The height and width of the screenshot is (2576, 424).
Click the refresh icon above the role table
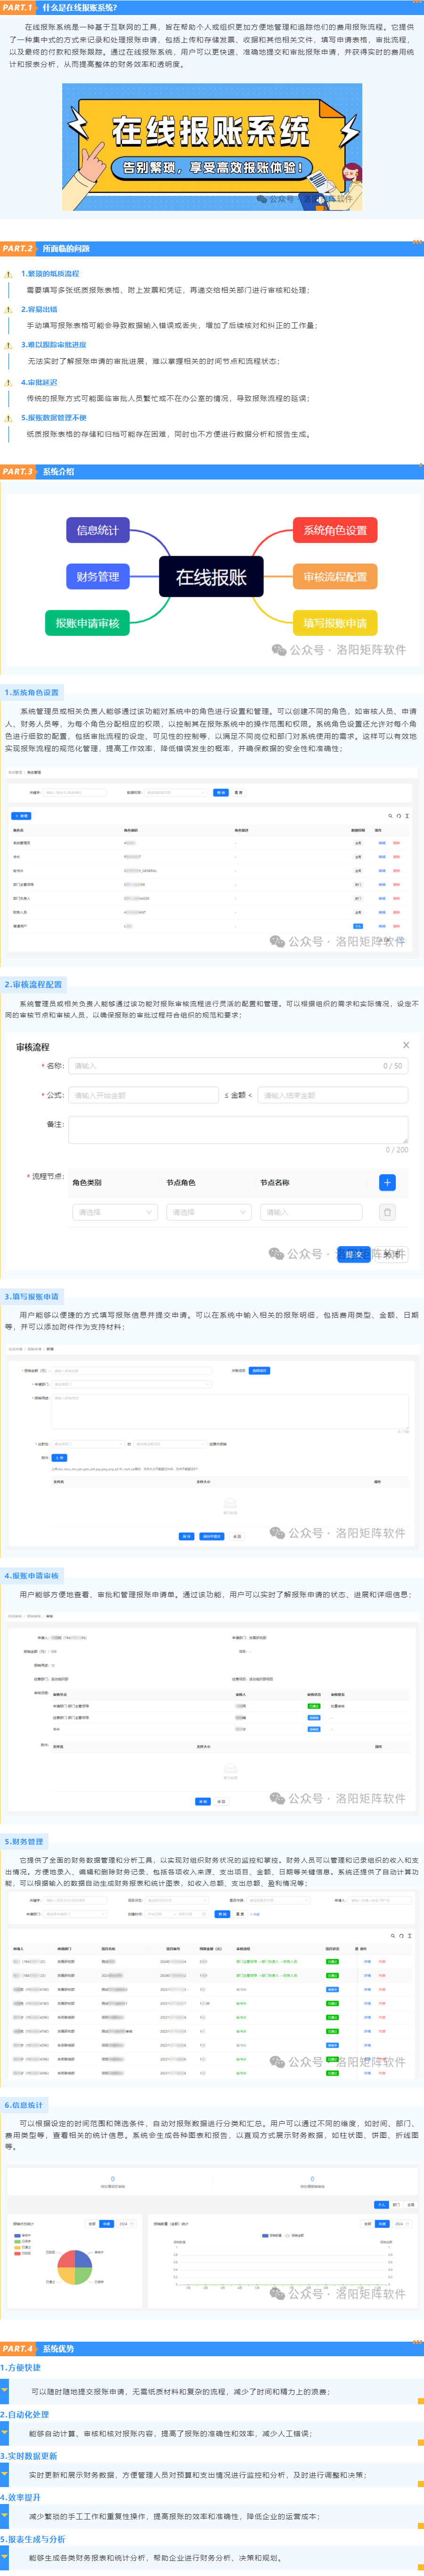(x=399, y=816)
